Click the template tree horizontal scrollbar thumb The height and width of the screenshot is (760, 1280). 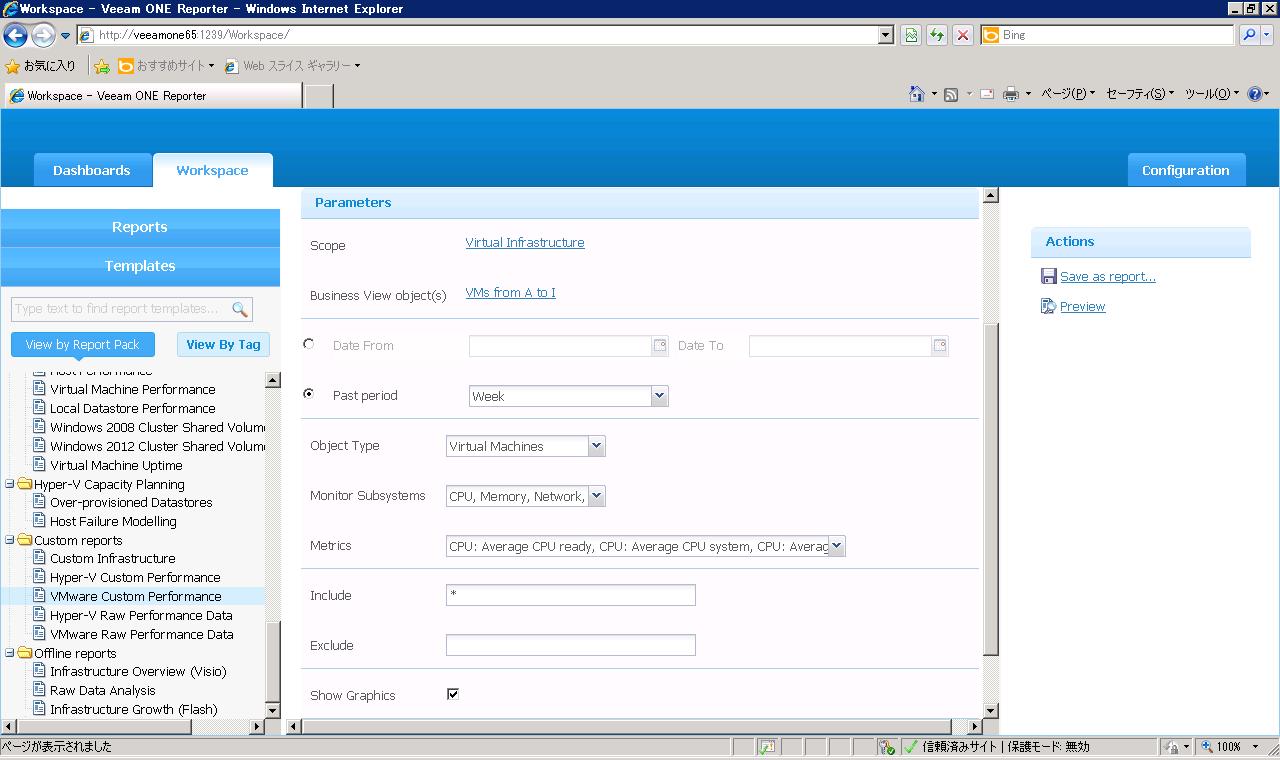103,727
